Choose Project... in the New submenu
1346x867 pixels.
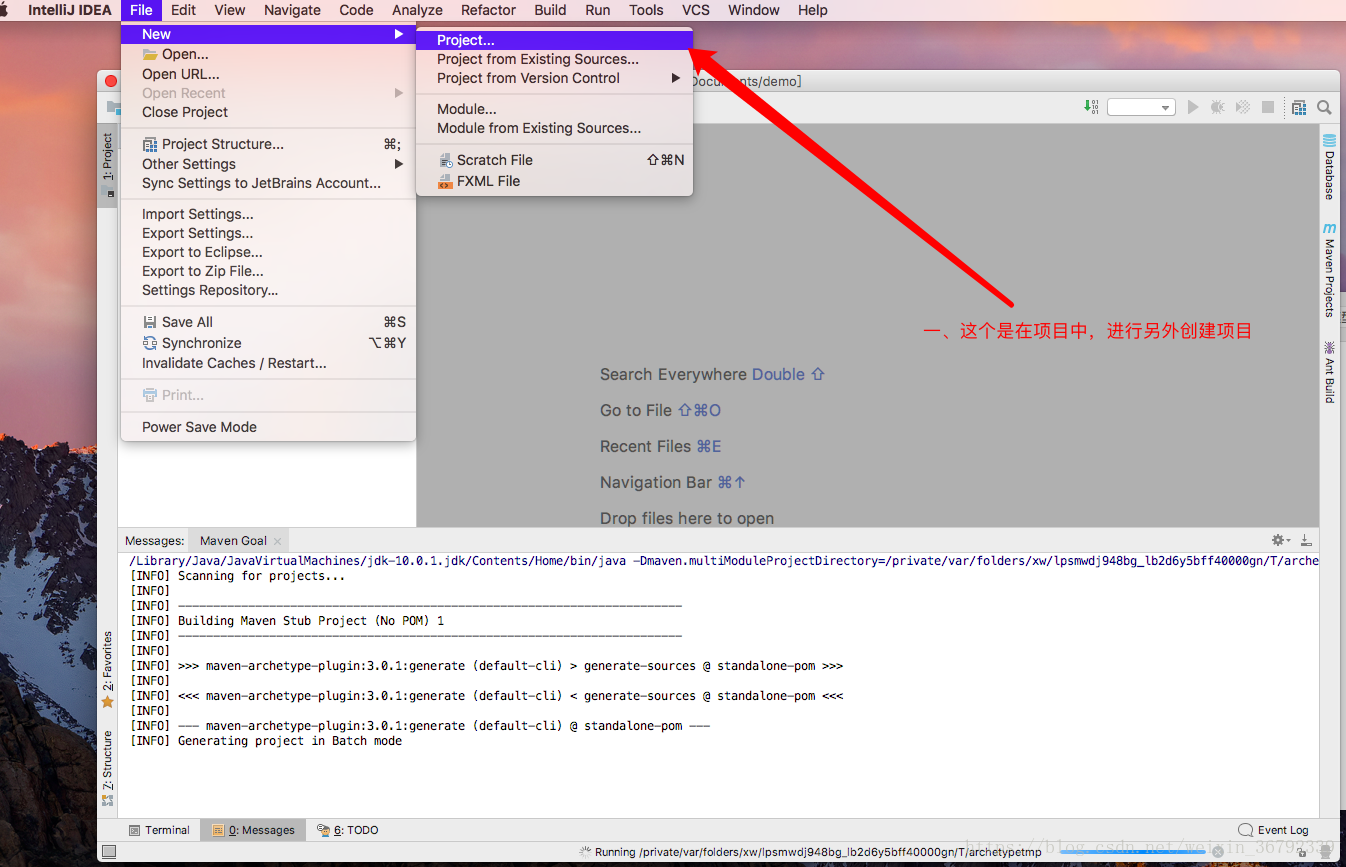pyautogui.click(x=554, y=40)
